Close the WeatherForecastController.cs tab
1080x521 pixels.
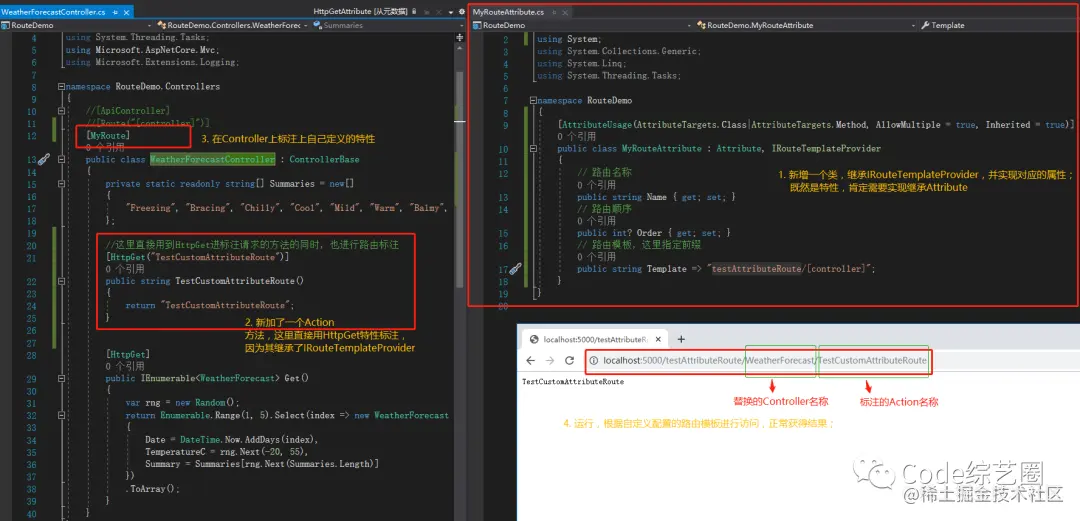pyautogui.click(x=127, y=12)
